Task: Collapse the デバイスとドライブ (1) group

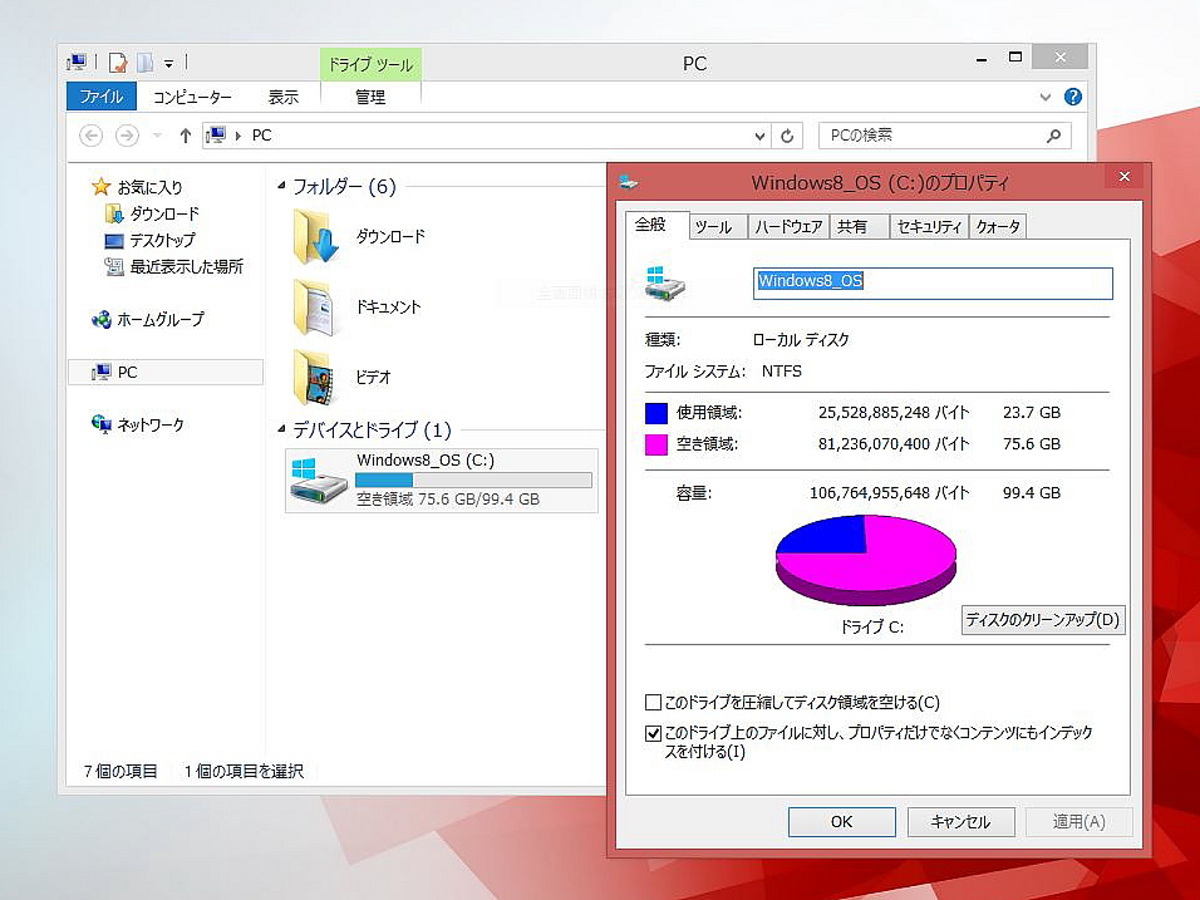Action: pos(283,430)
